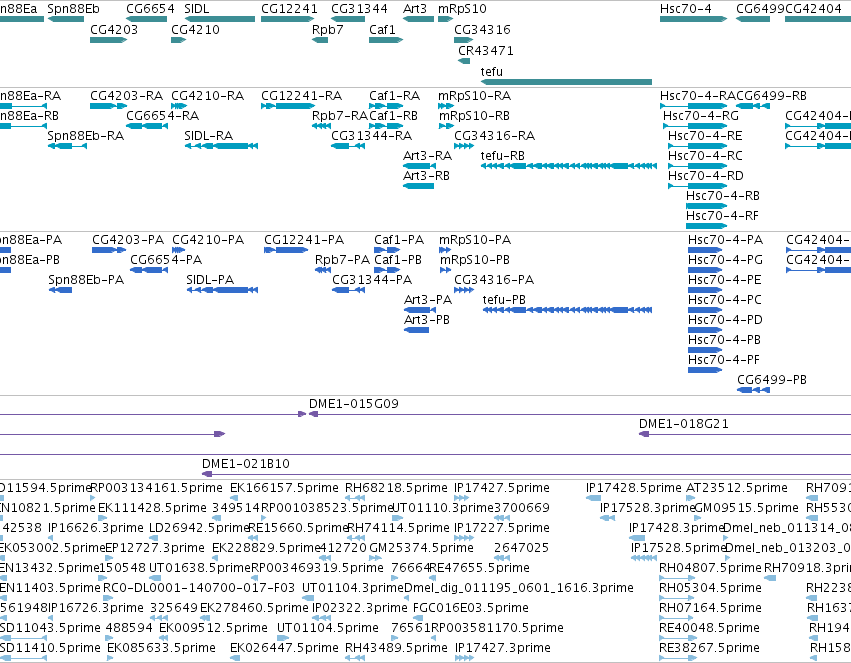This screenshot has height=663, width=851.
Task: Open the Rpb7-RA transcript label
Action: [x=340, y=116]
